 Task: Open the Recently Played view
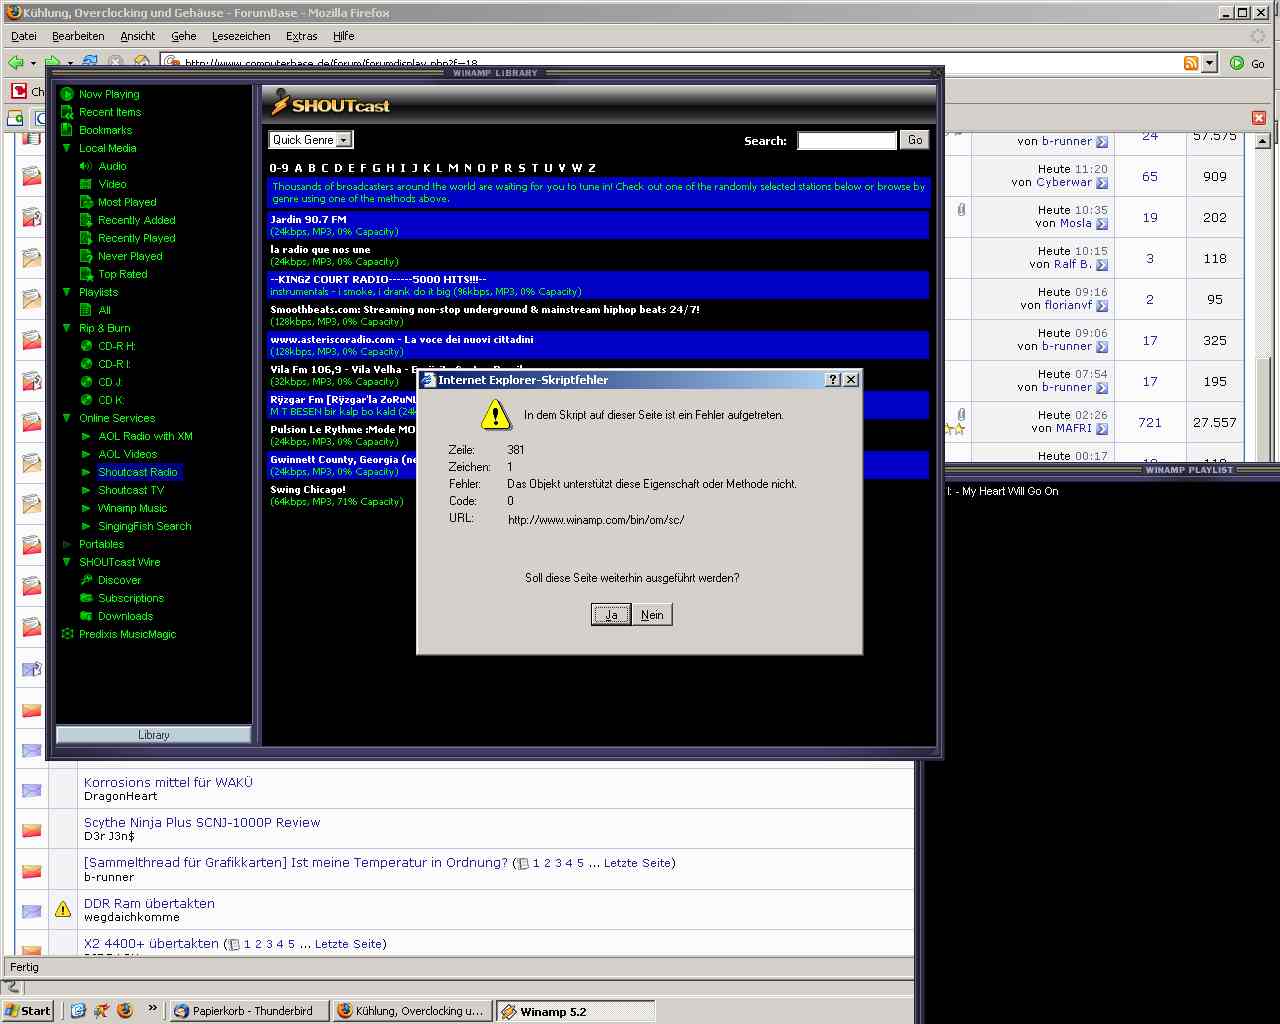[136, 238]
